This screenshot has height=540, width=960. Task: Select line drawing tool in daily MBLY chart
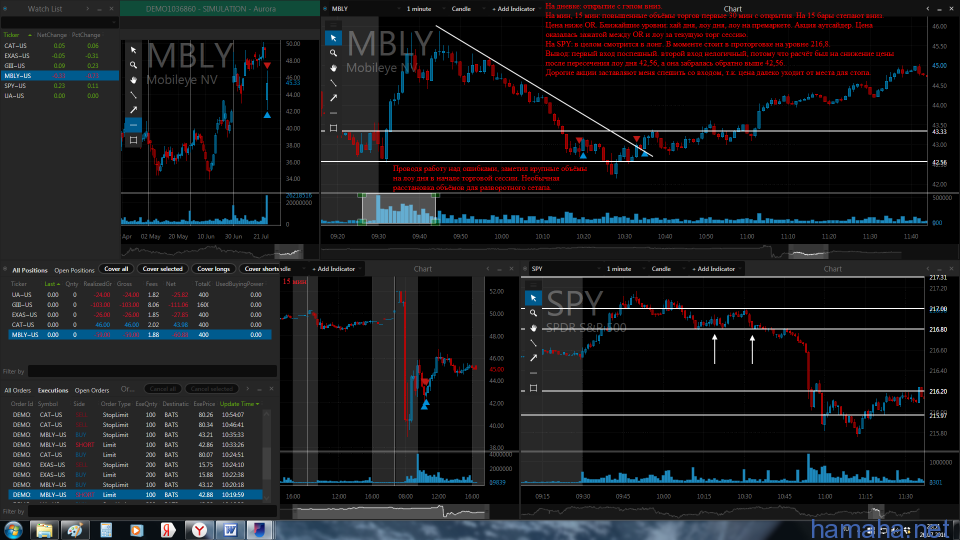(133, 95)
